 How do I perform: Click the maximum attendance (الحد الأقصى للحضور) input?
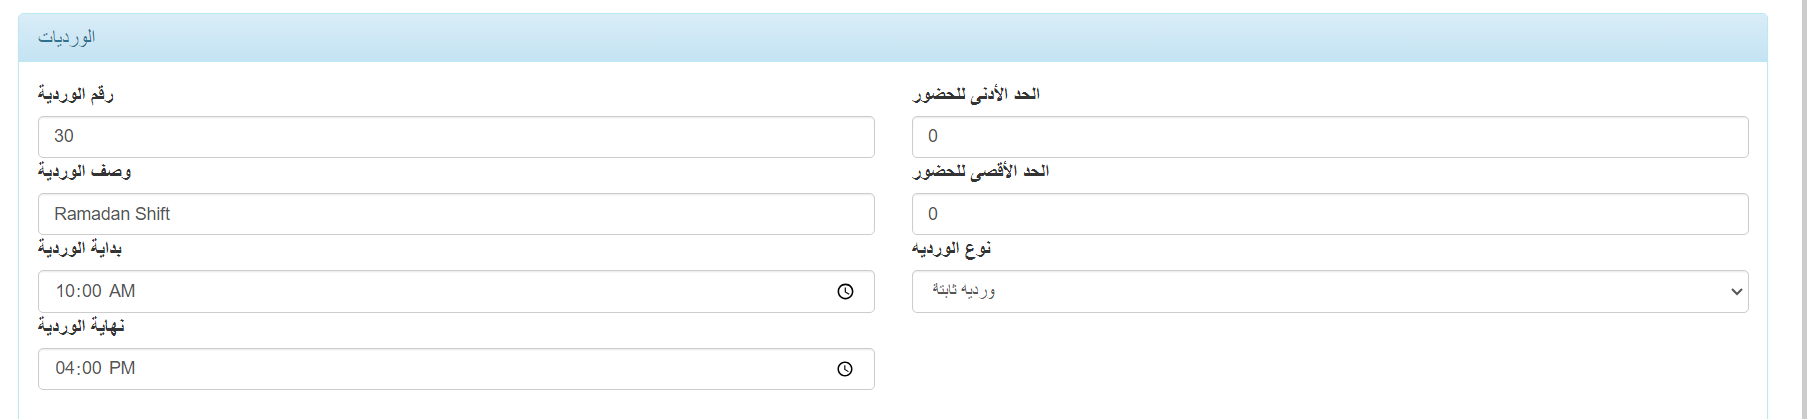(x=1329, y=214)
